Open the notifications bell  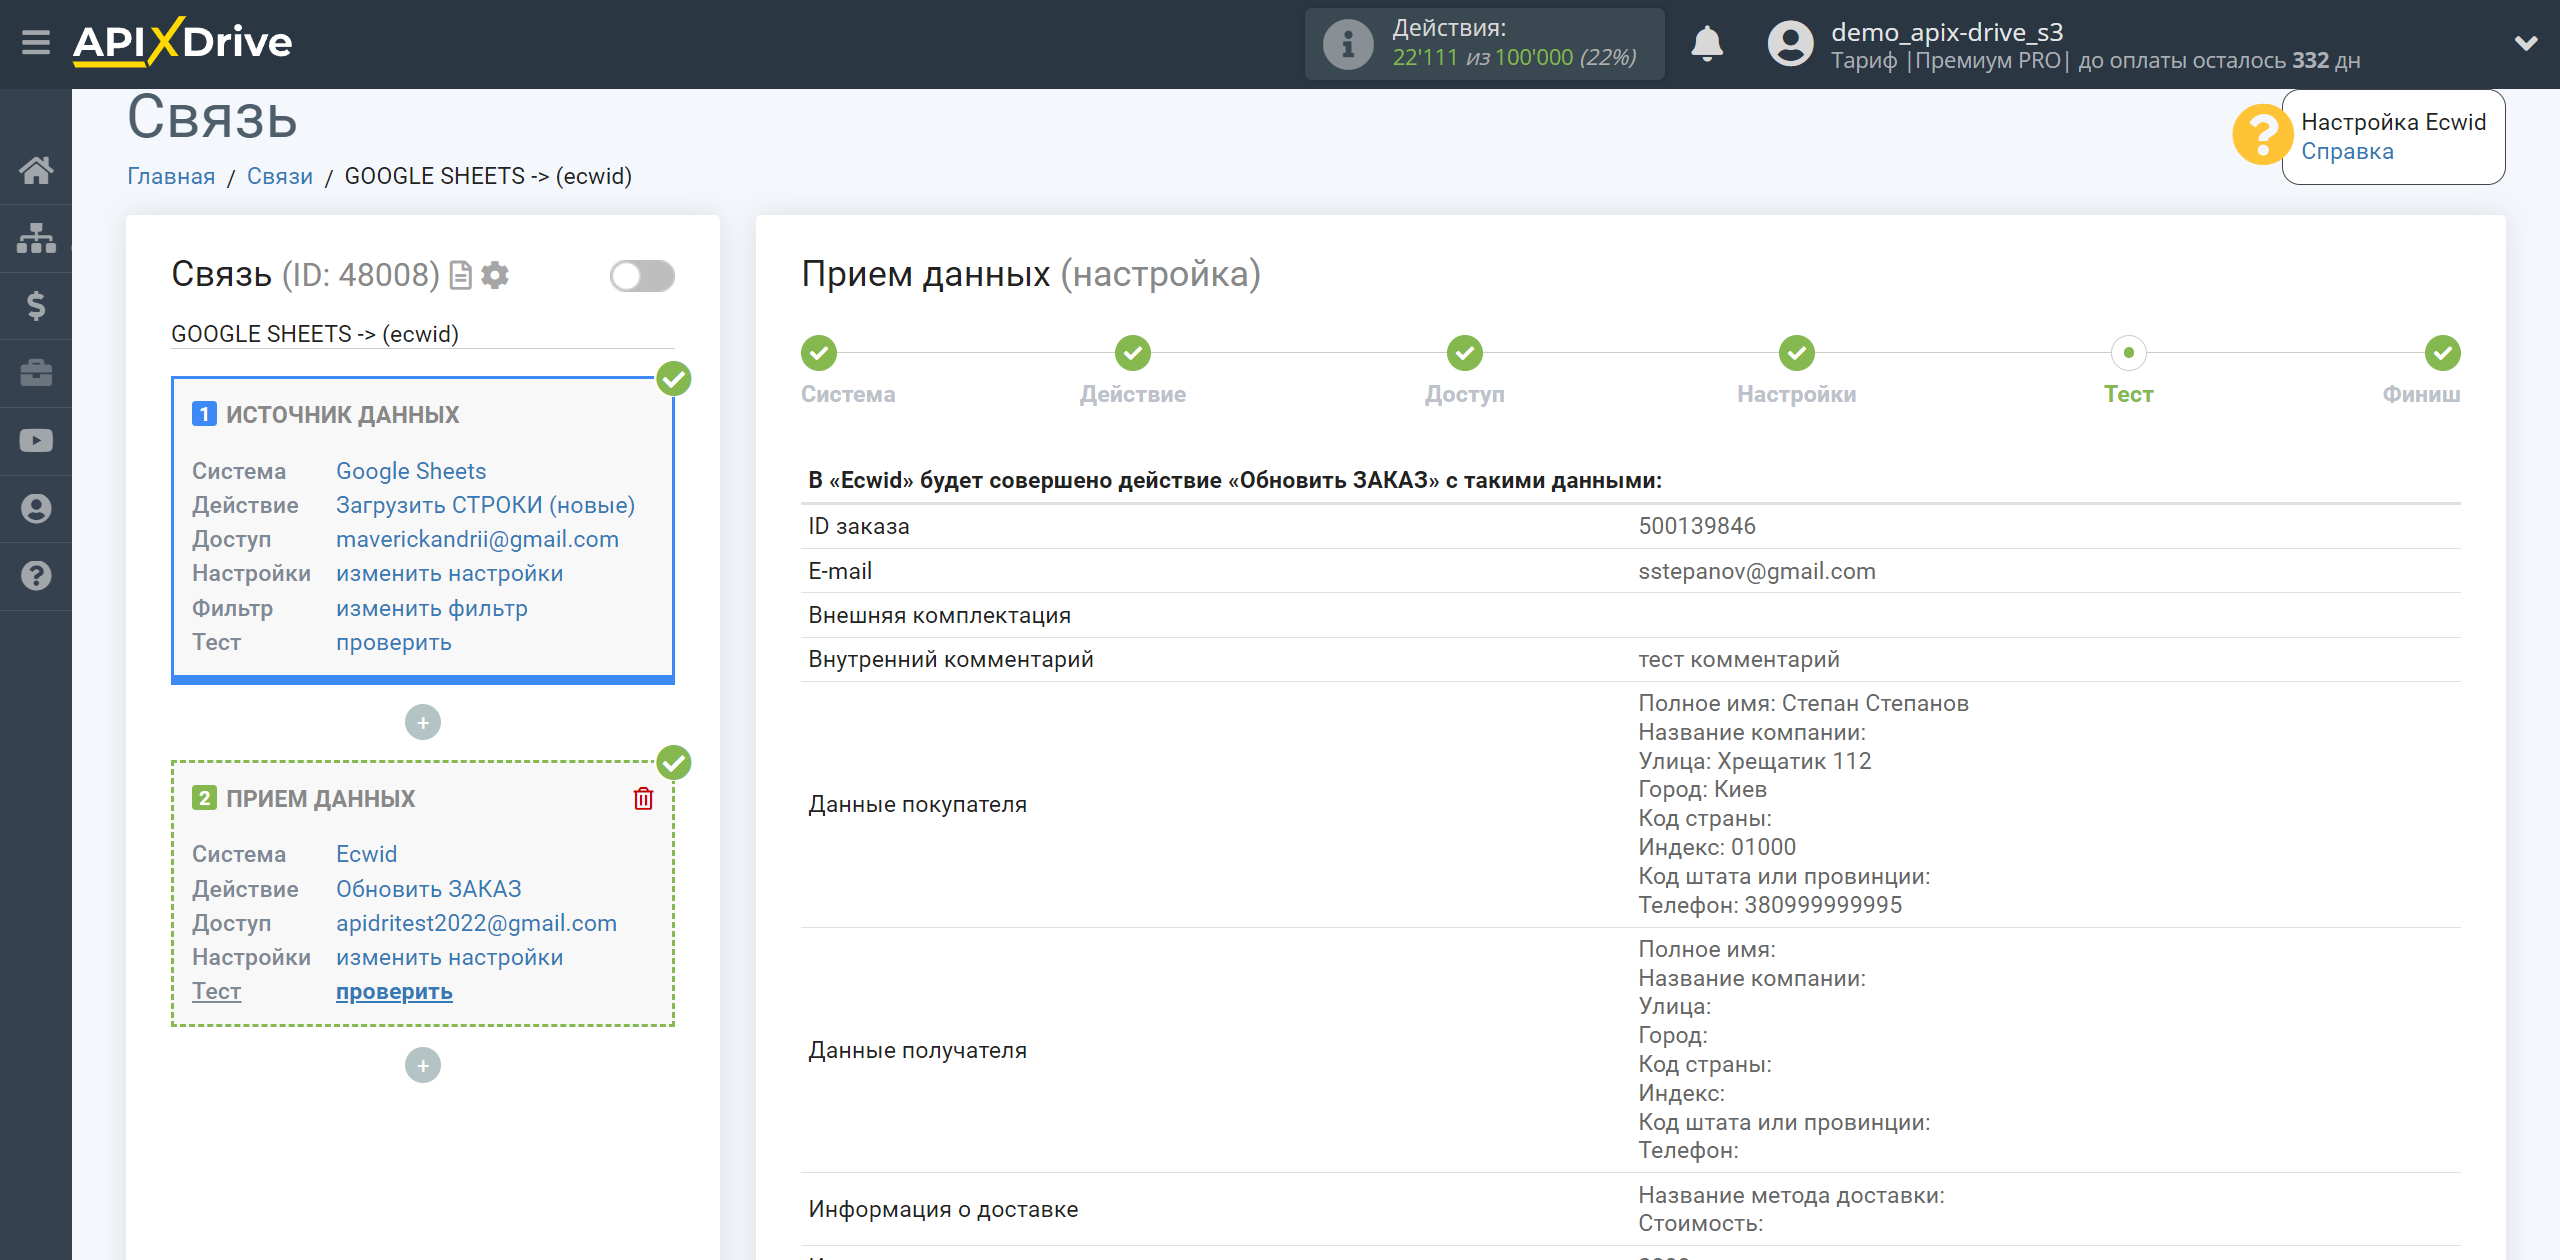pos(1707,44)
